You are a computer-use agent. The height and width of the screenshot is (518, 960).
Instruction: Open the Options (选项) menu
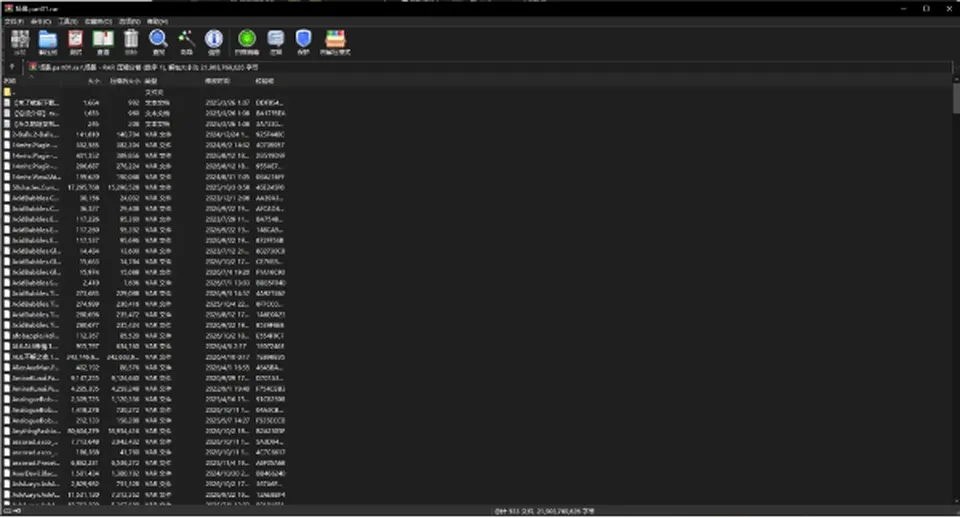tap(129, 21)
